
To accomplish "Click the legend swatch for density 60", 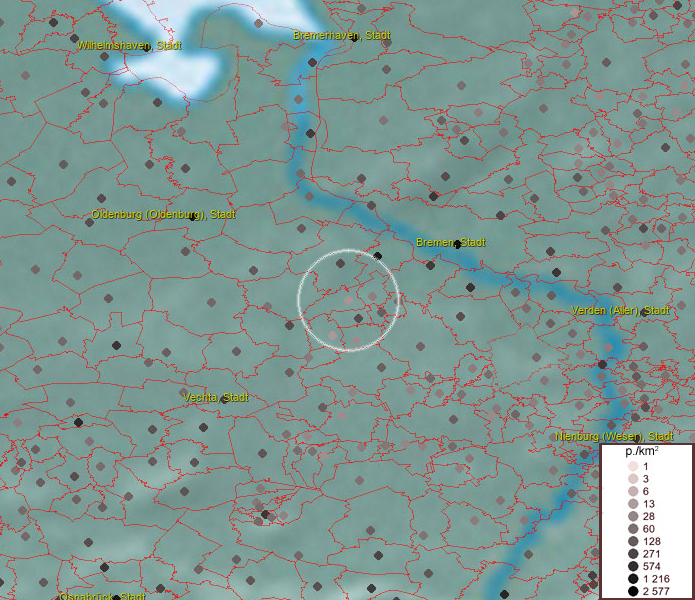I will [633, 529].
